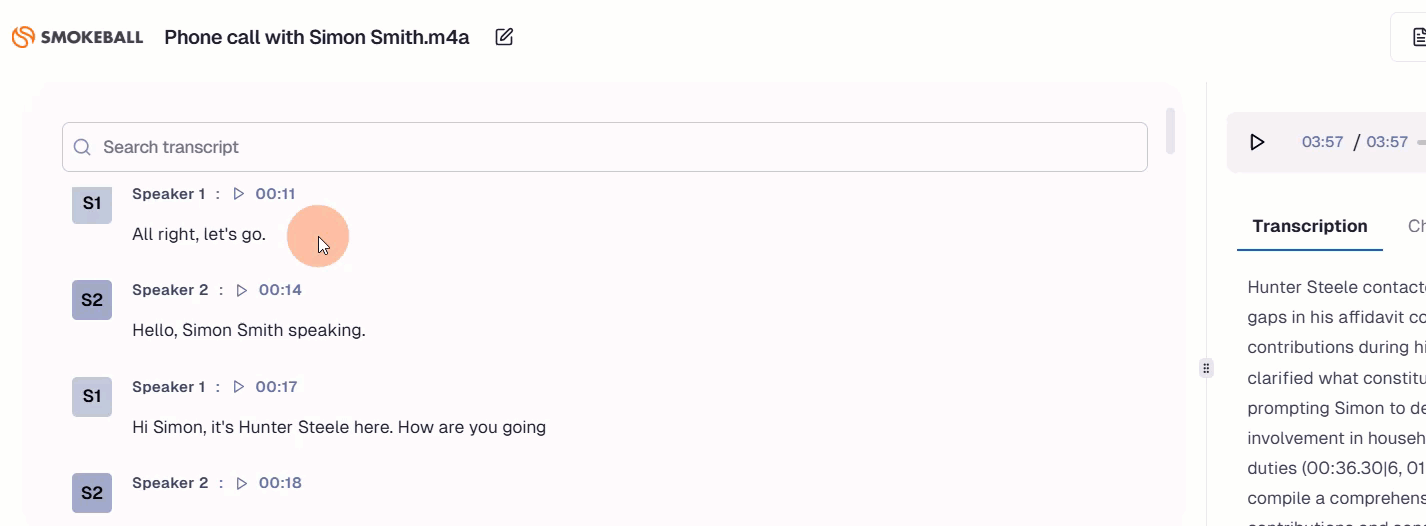Image resolution: width=1426 pixels, height=526 pixels.
Task: Click the transcript panel scrollbar
Action: [x=1170, y=131]
